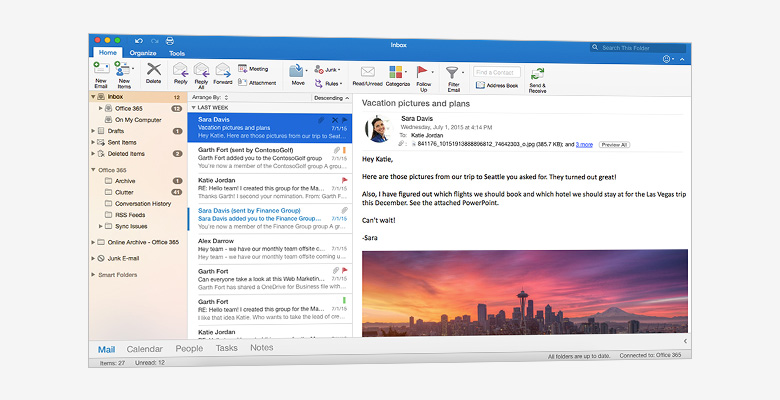Screen dimensions: 780x400
Task: Switch to the Organize ribbon tab
Action: (x=142, y=53)
